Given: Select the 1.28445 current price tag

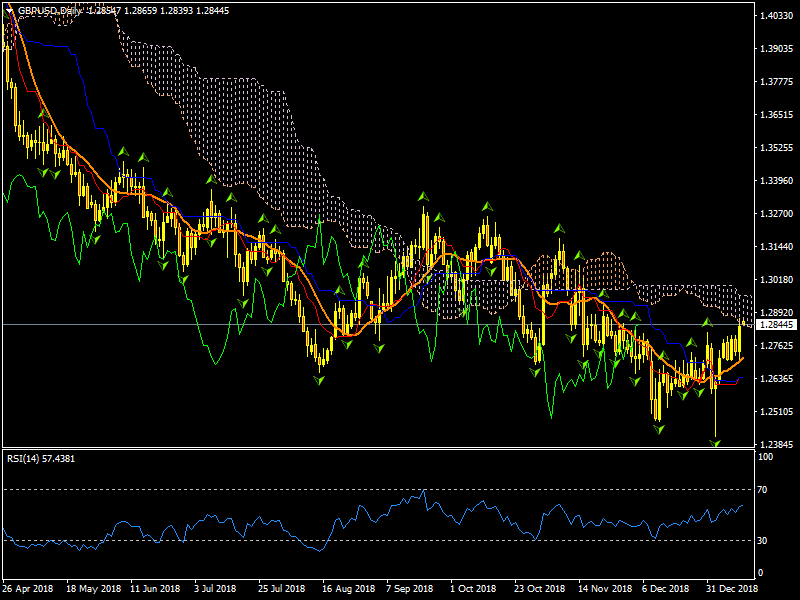Looking at the screenshot, I should pos(776,325).
